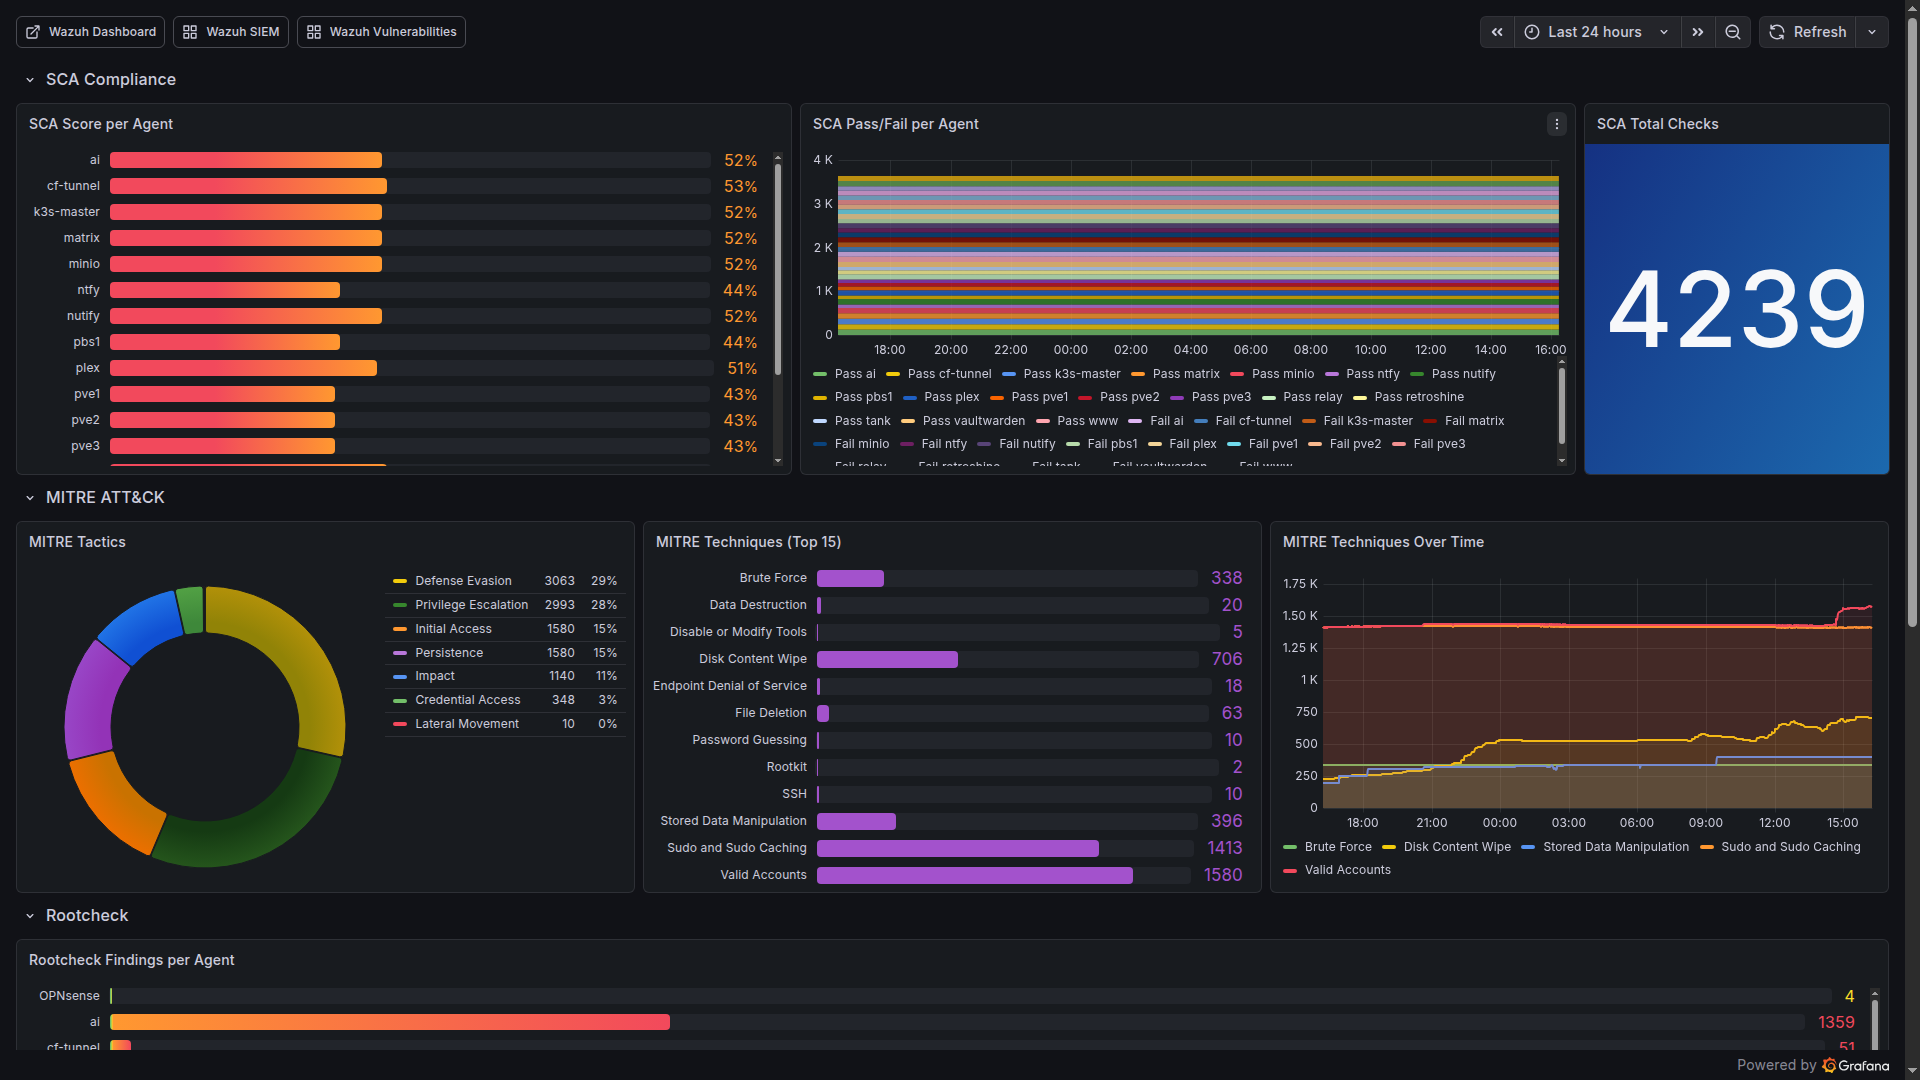
Task: Collapse the MITRE ATT&CK row
Action: coord(30,498)
